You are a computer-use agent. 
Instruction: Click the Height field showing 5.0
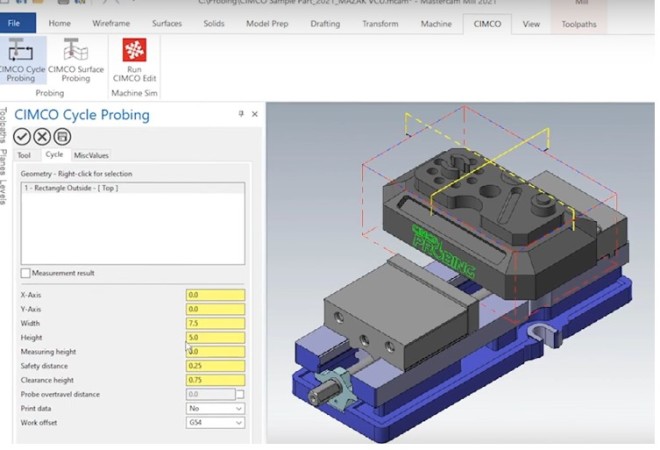pos(215,338)
